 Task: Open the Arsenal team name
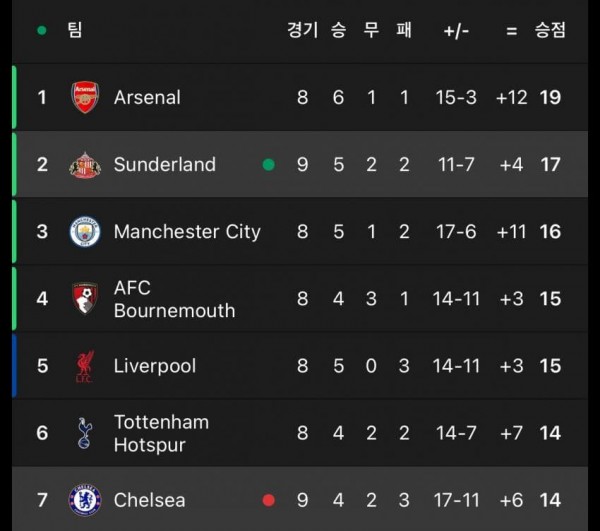point(147,97)
